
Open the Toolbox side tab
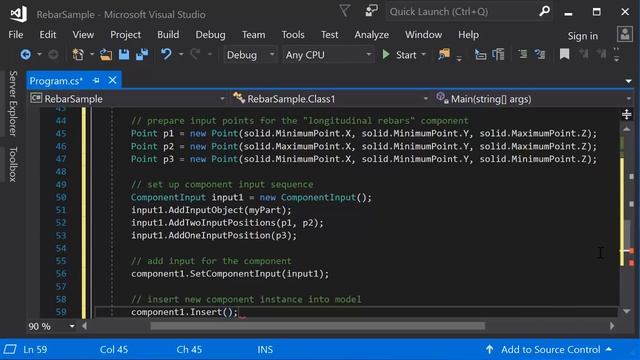click(x=13, y=164)
